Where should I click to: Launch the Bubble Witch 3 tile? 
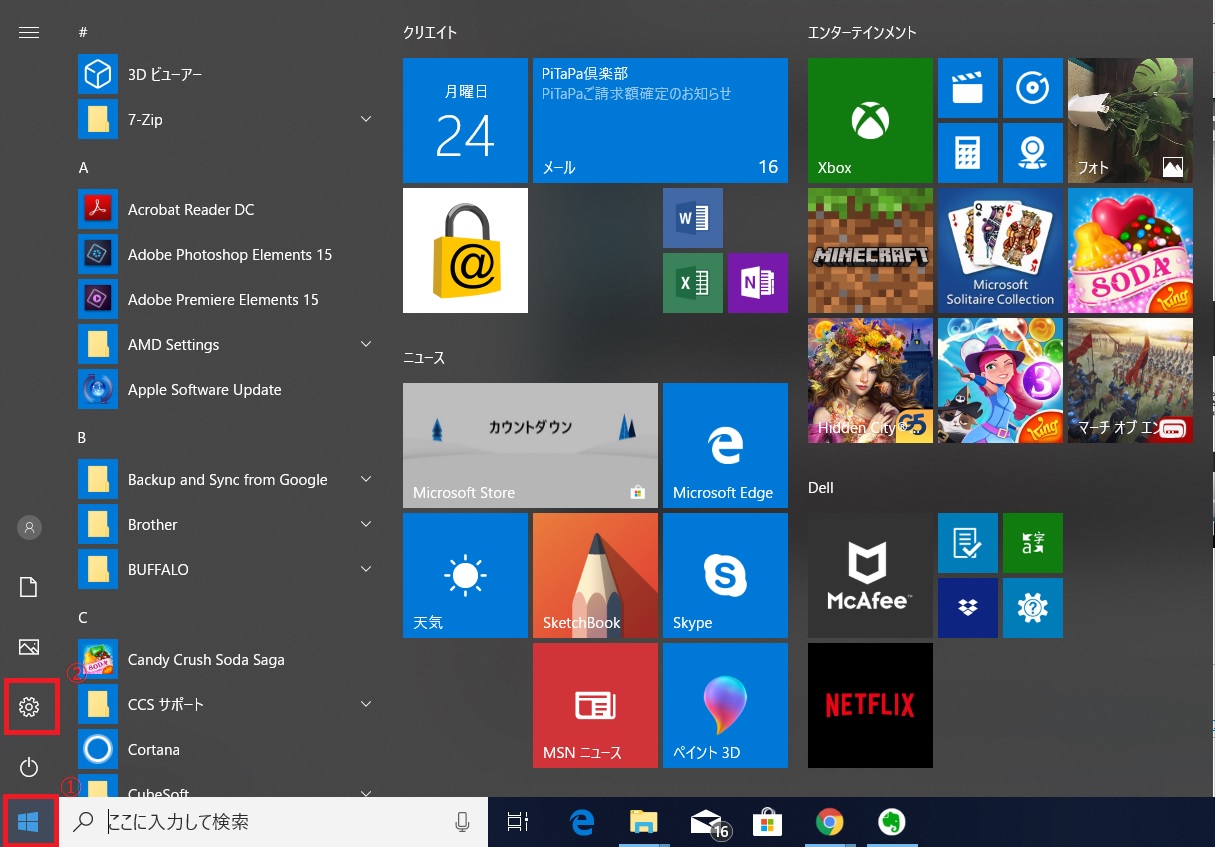(1000, 380)
